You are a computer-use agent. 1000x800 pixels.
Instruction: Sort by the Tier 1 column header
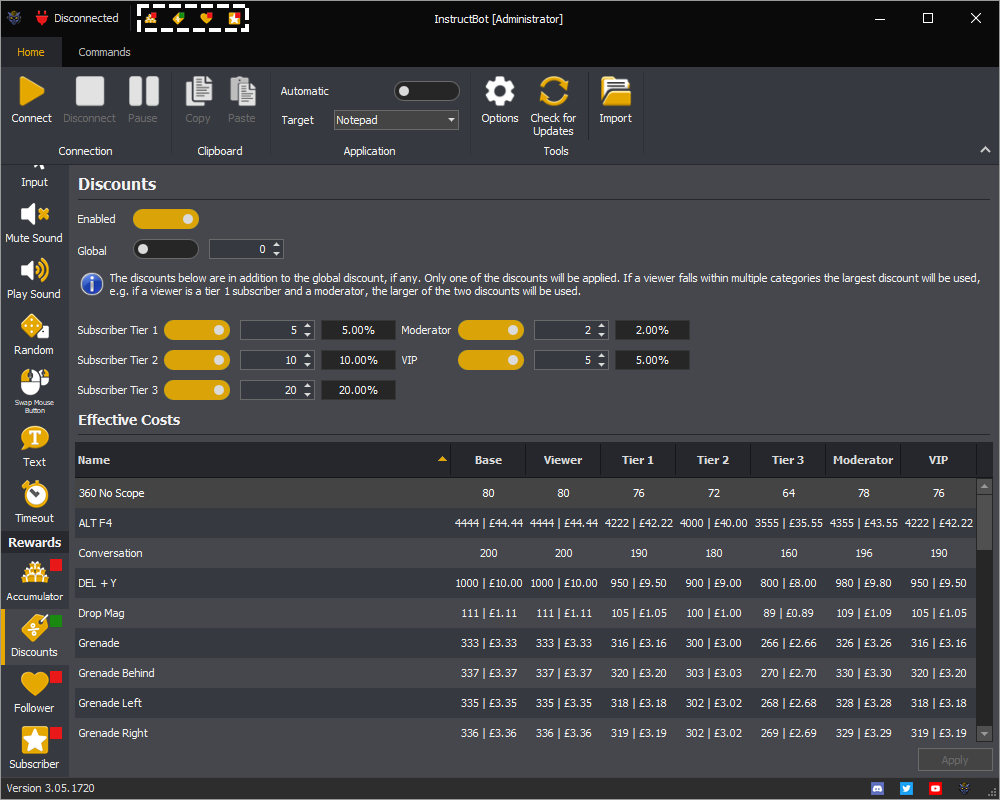(638, 460)
